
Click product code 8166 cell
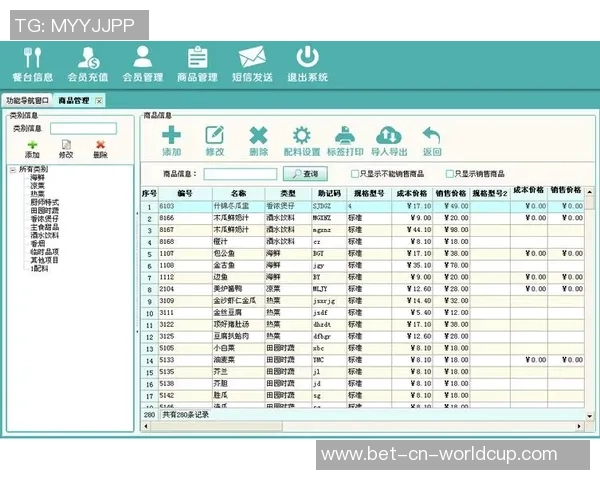[185, 218]
